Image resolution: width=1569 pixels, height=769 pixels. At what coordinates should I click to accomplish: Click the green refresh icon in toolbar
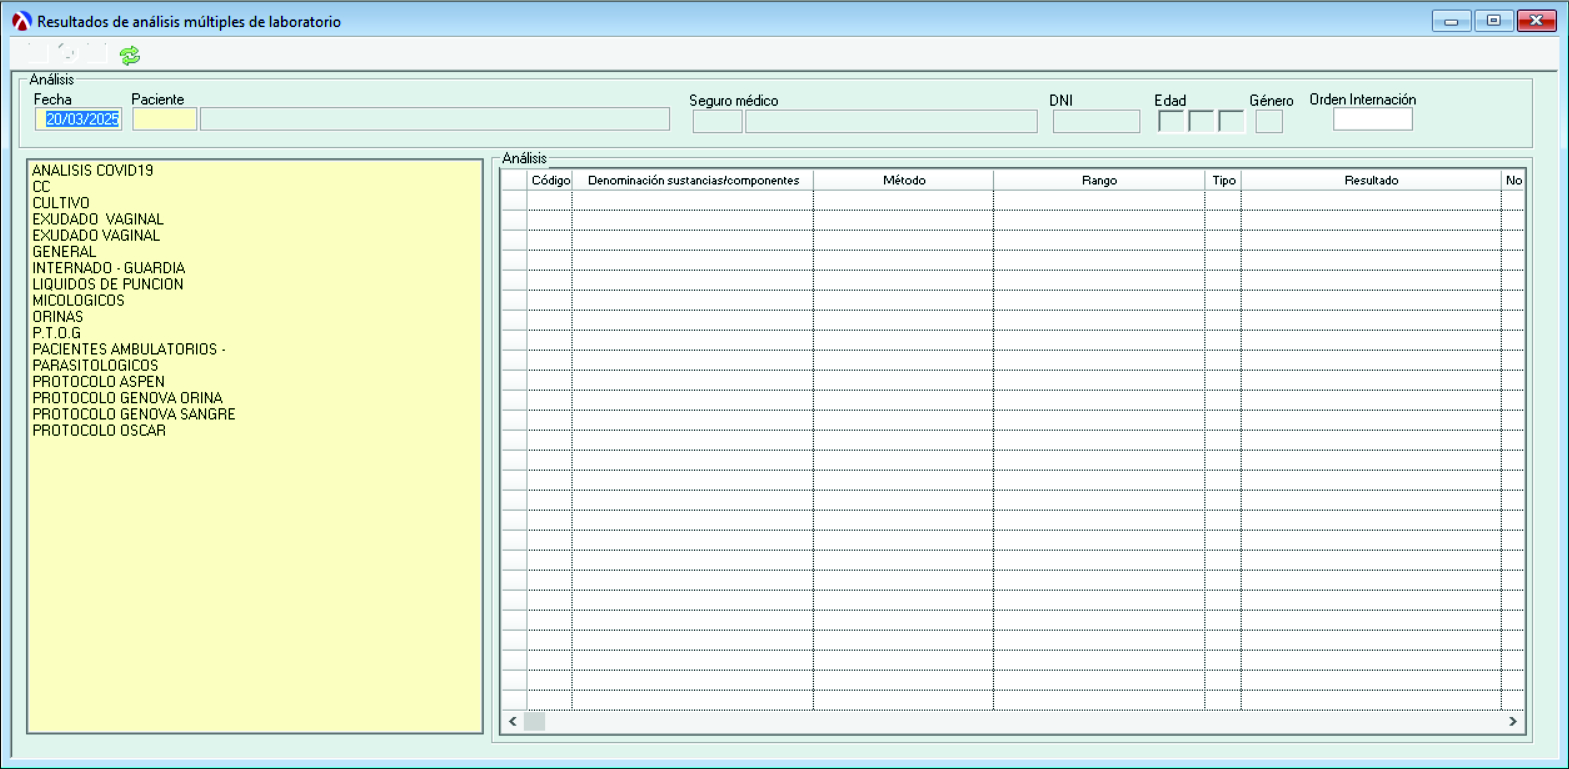[130, 56]
